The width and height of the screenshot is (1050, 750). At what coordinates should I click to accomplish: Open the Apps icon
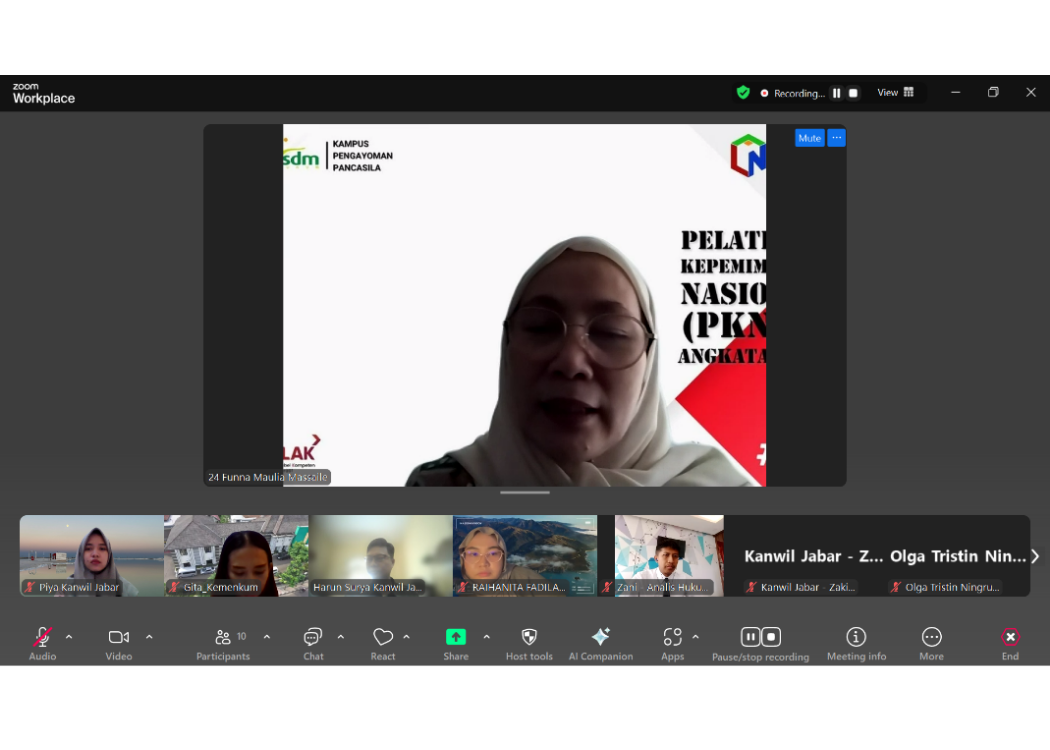(672, 638)
